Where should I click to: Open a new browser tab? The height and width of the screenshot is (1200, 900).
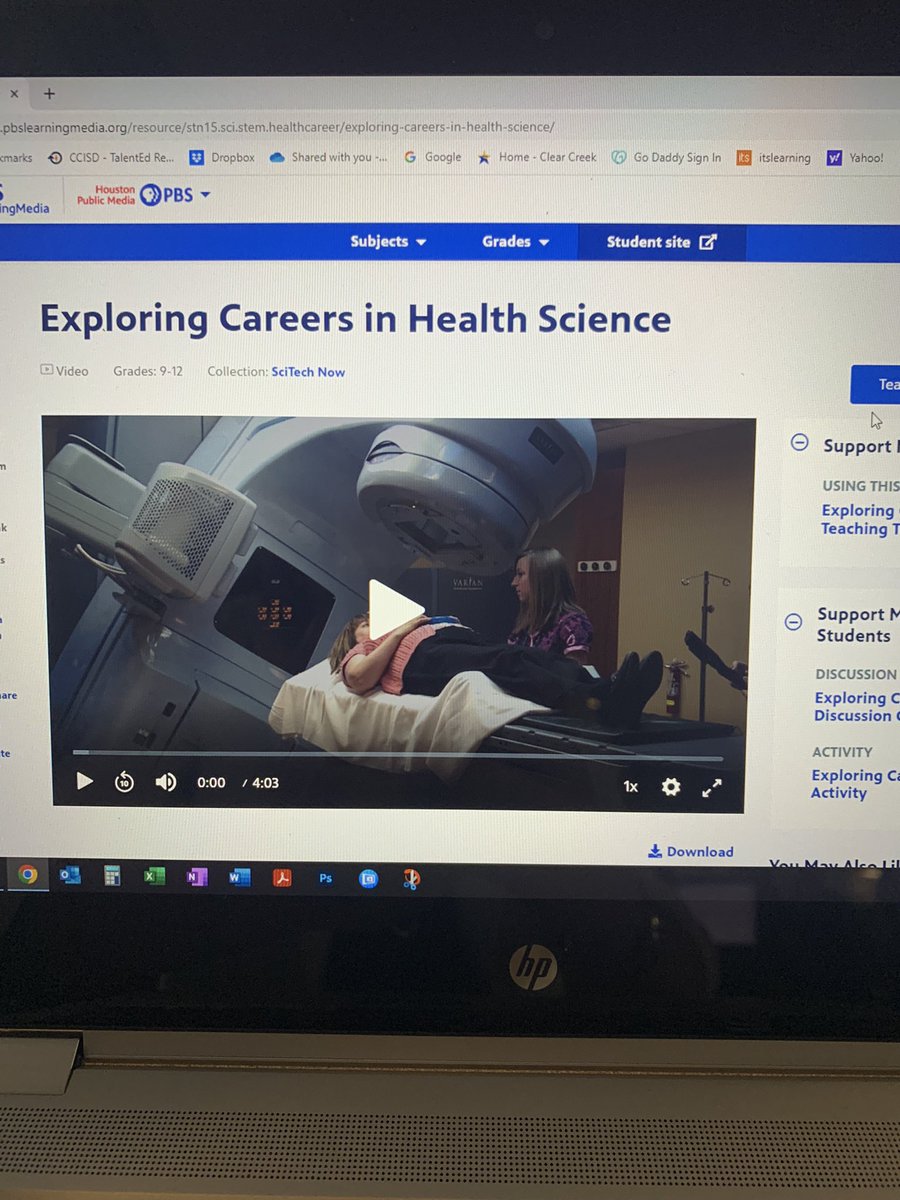49,93
